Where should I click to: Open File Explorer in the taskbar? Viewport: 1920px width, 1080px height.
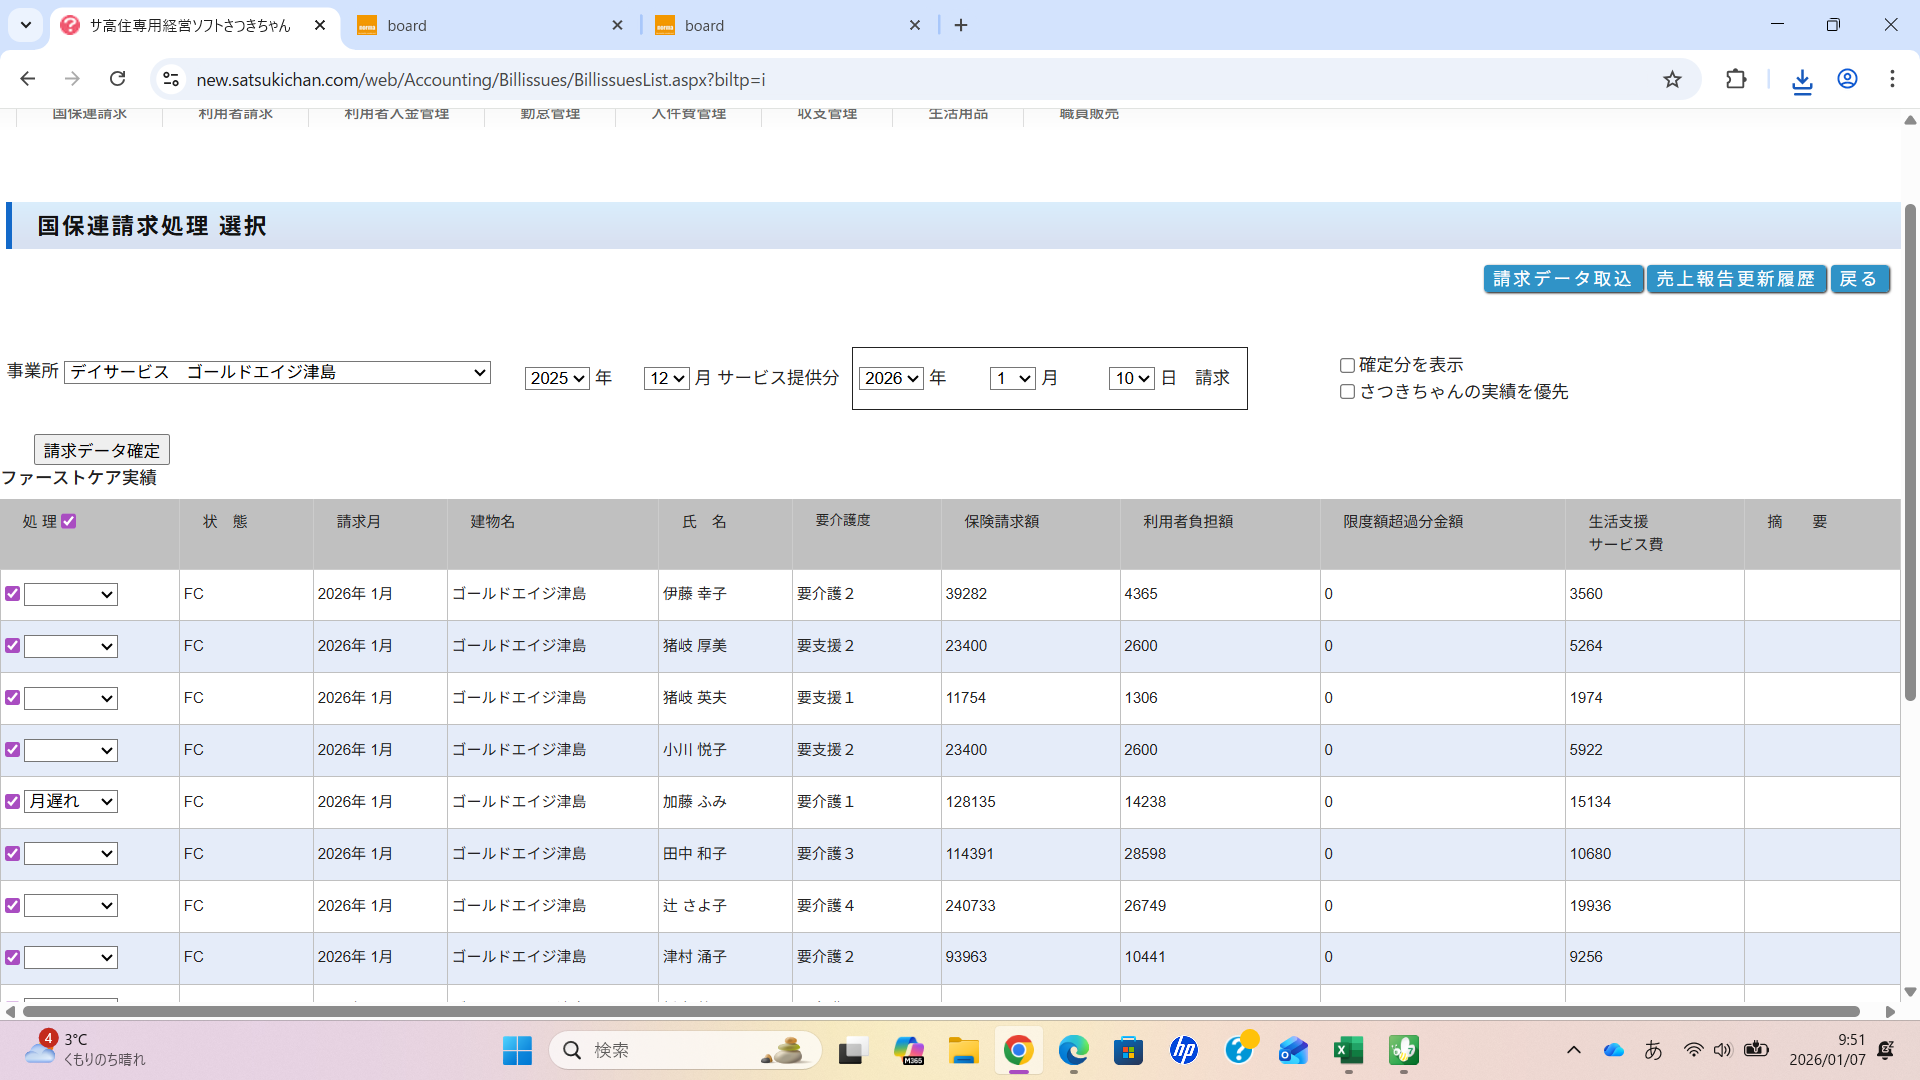(x=963, y=1050)
